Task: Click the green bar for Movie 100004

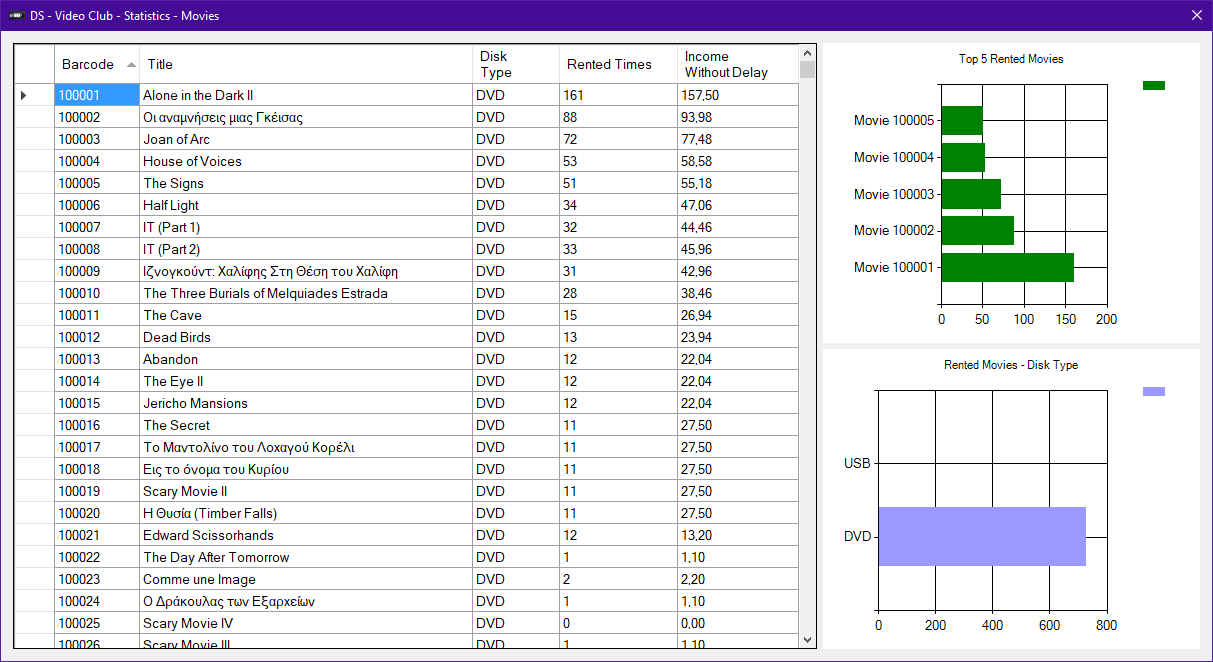Action: click(963, 157)
